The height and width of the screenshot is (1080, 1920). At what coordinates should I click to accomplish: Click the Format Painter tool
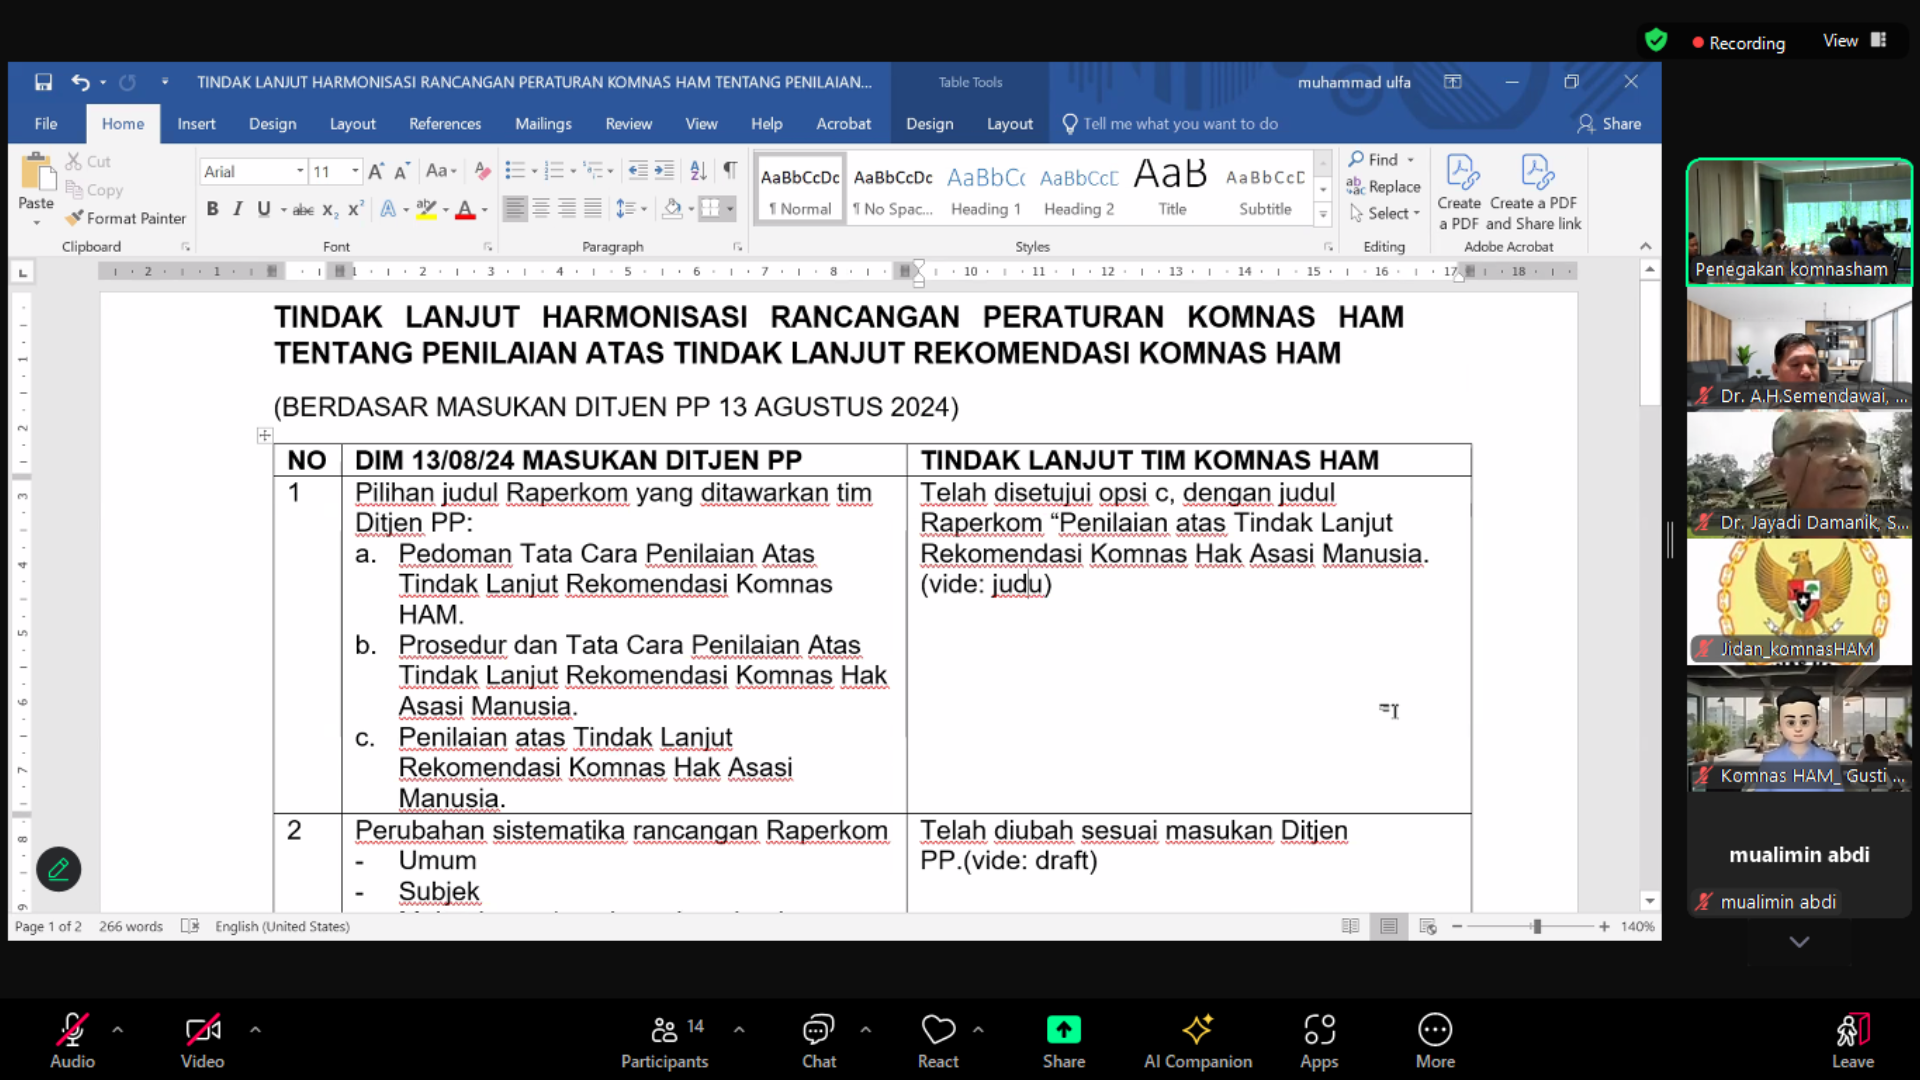(x=125, y=218)
